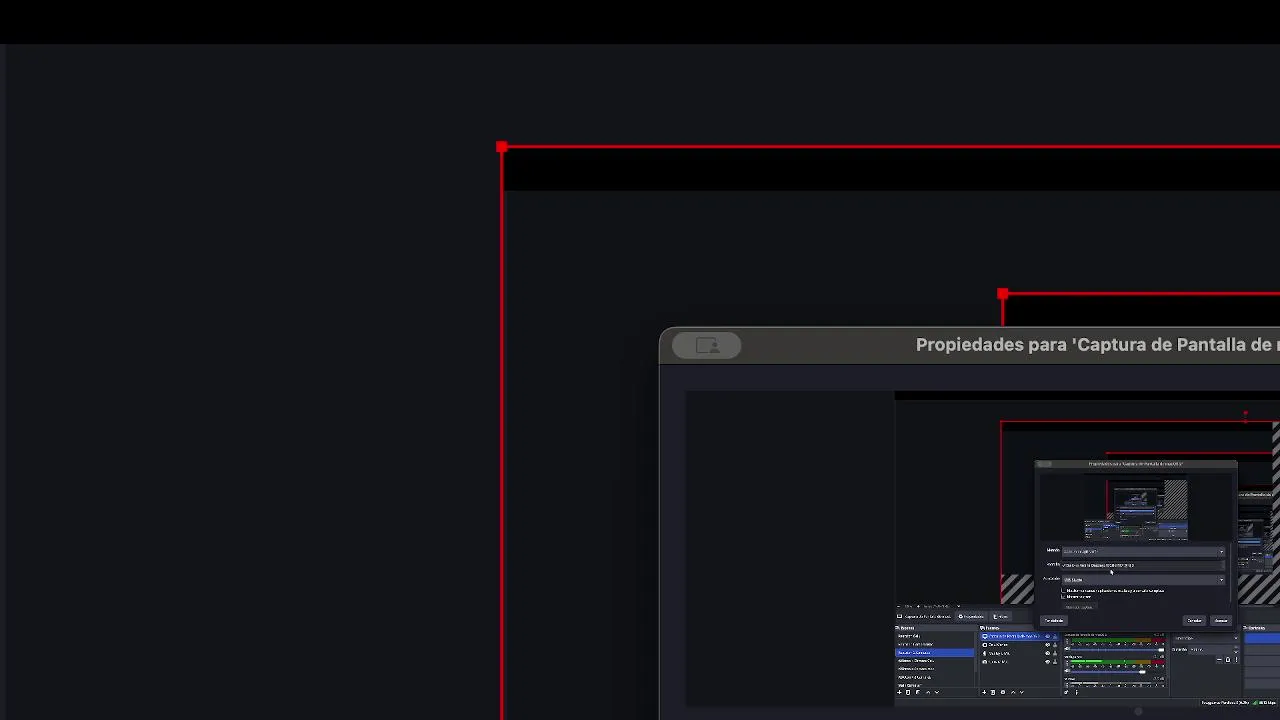Click the inner red selection box corner handle

point(1003,294)
